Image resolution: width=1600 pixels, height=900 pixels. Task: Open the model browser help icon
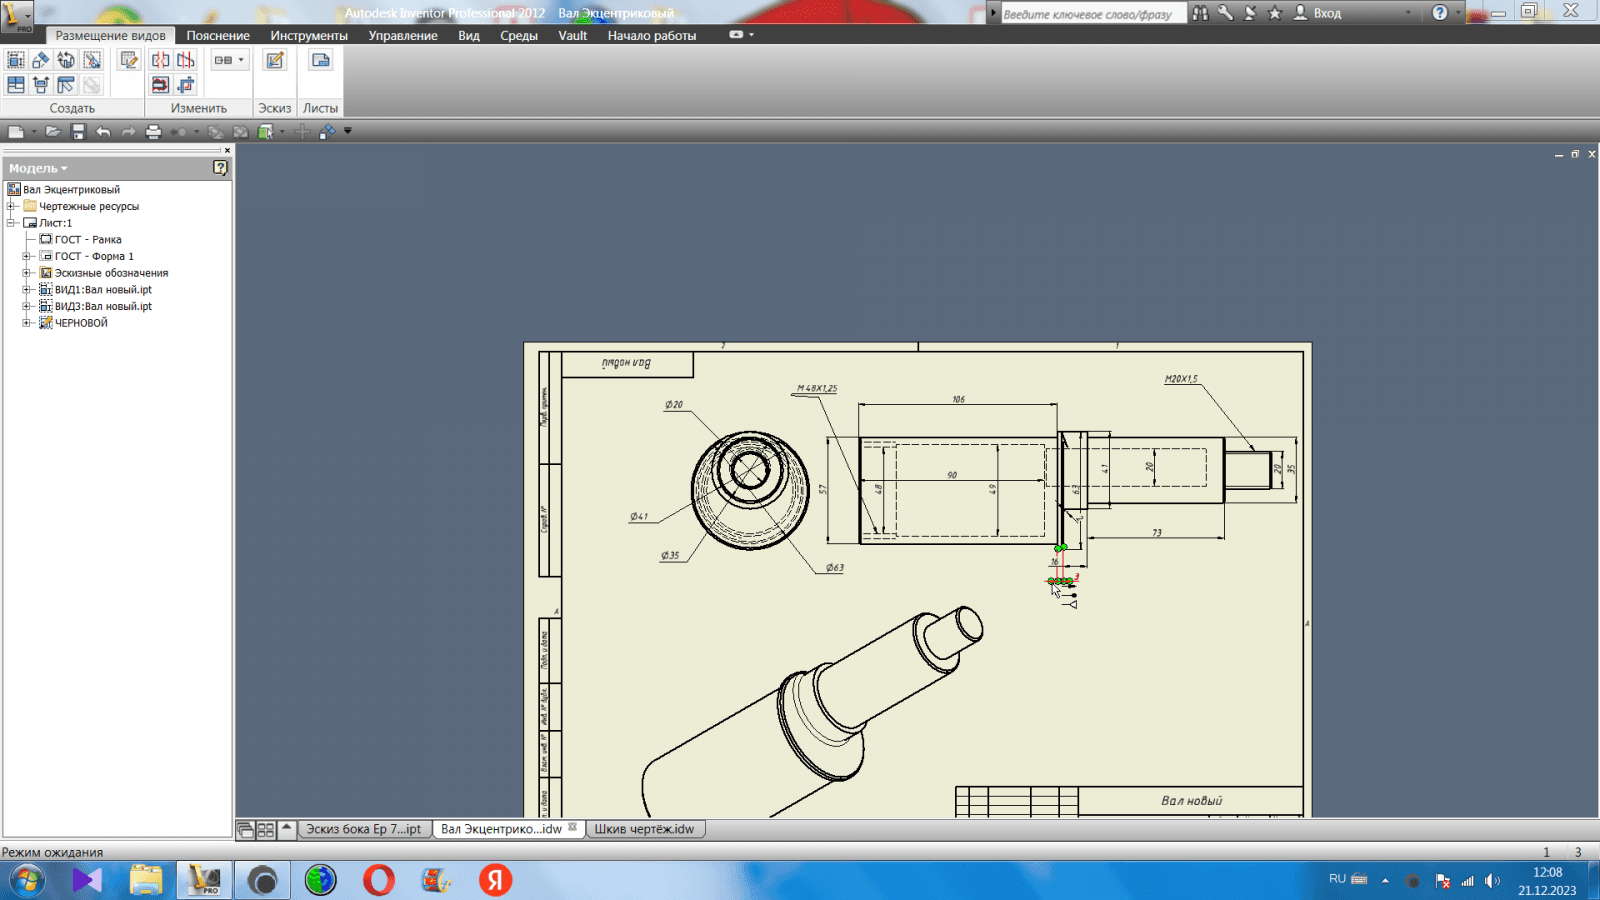[x=220, y=168]
